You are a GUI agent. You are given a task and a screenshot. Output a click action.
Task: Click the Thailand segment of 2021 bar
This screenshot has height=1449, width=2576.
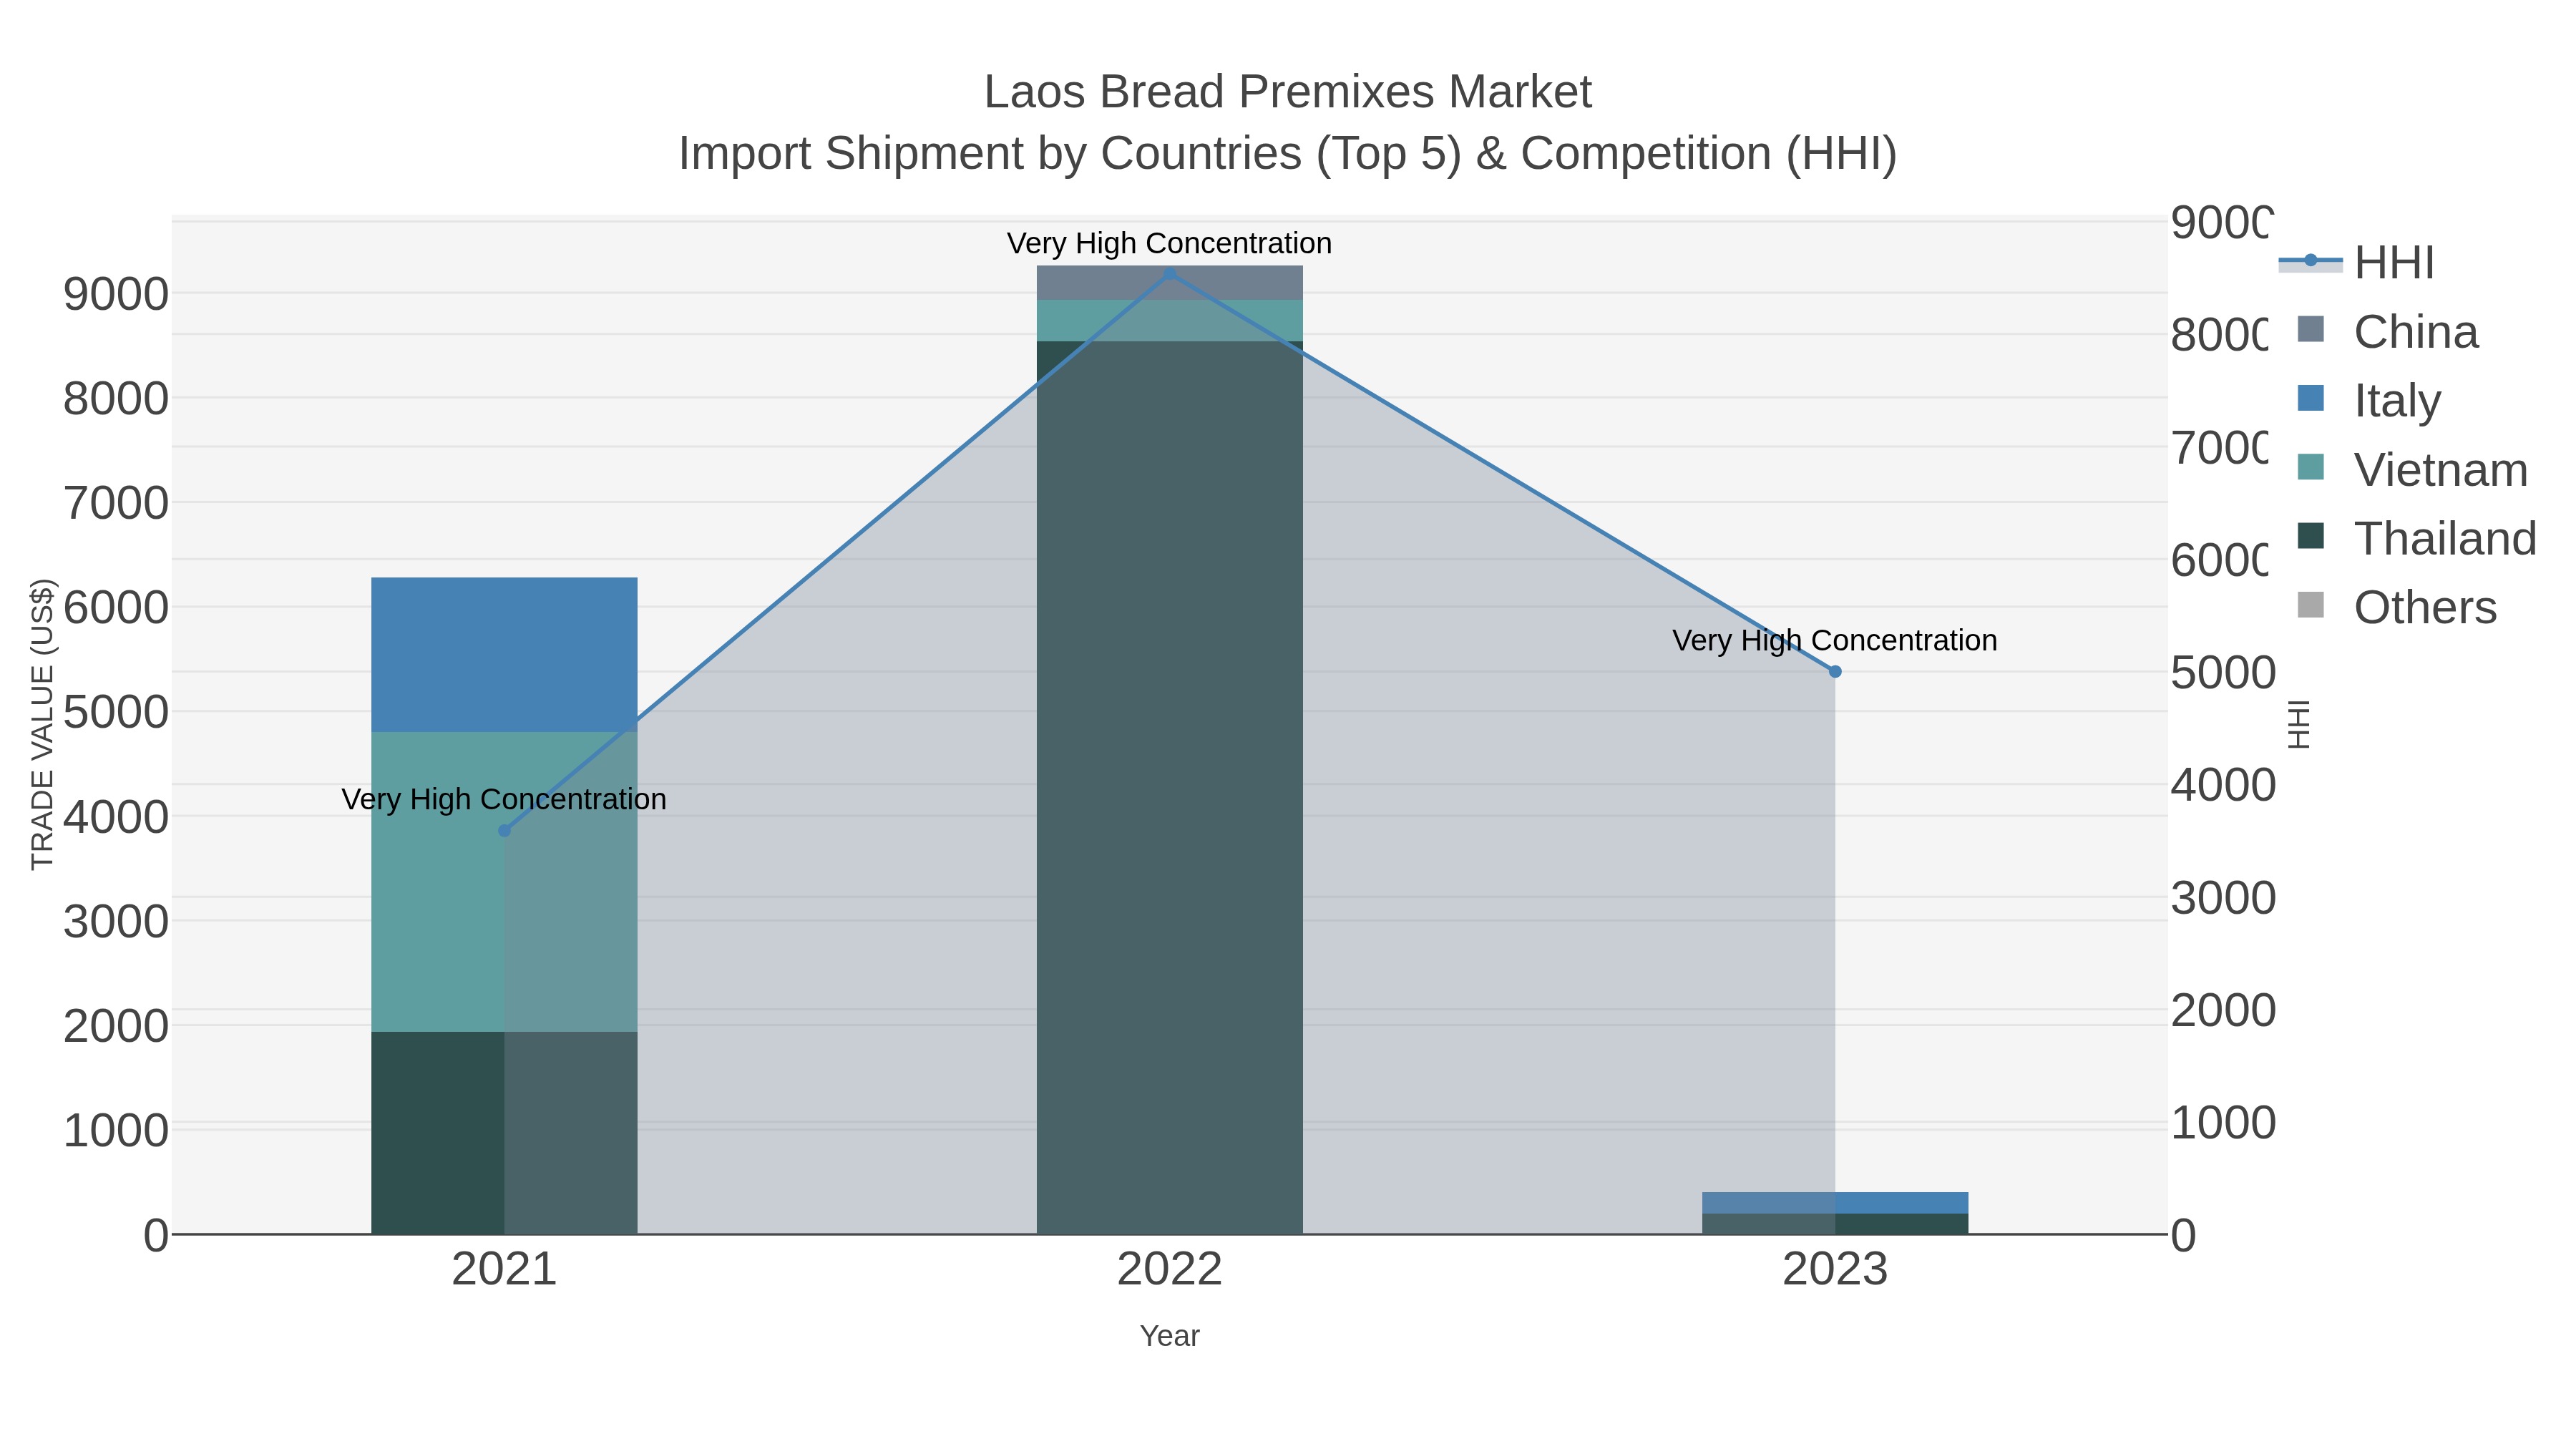point(504,1133)
